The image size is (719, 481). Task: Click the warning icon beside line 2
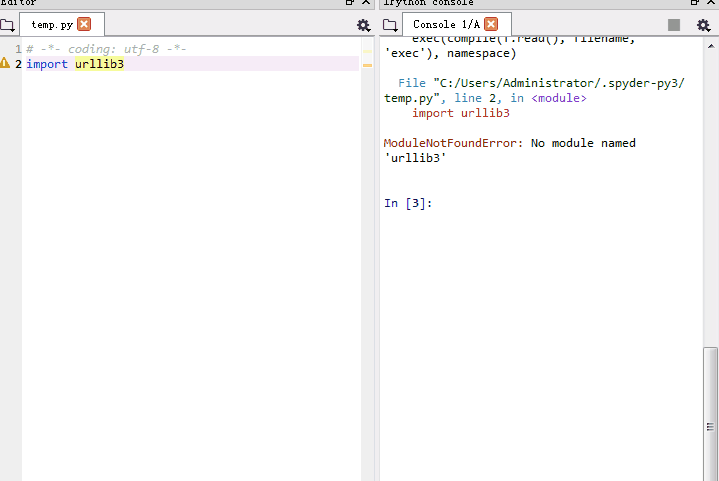(x=5, y=63)
